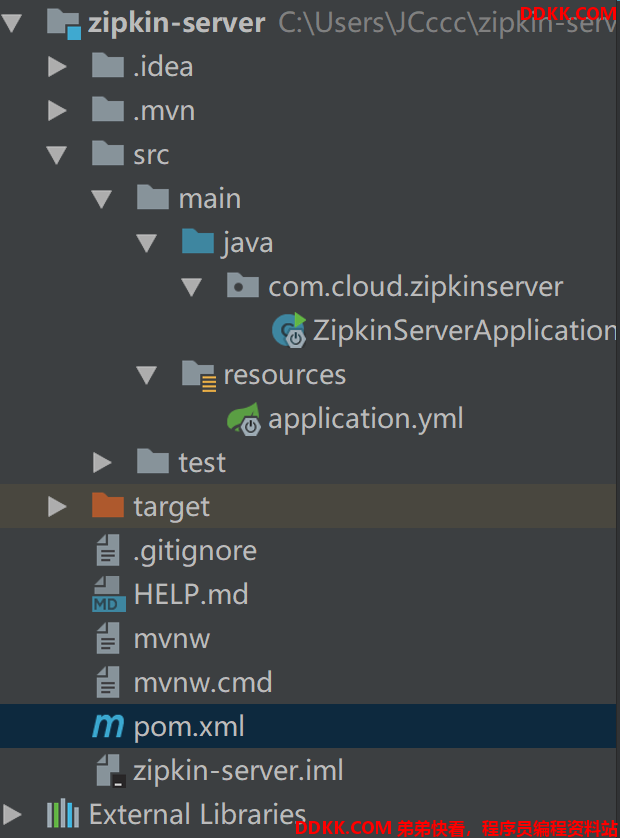Click the HELP.md markdown file icon
The width and height of the screenshot is (620, 838).
[x=109, y=594]
